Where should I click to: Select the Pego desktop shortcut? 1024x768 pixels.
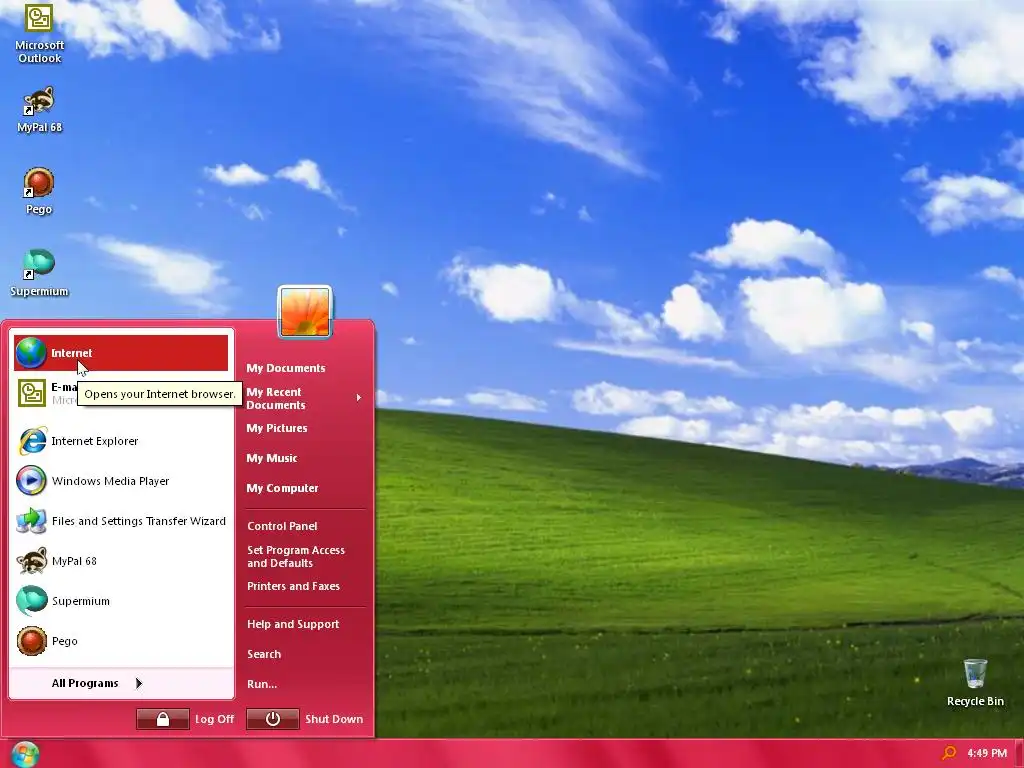pyautogui.click(x=39, y=191)
